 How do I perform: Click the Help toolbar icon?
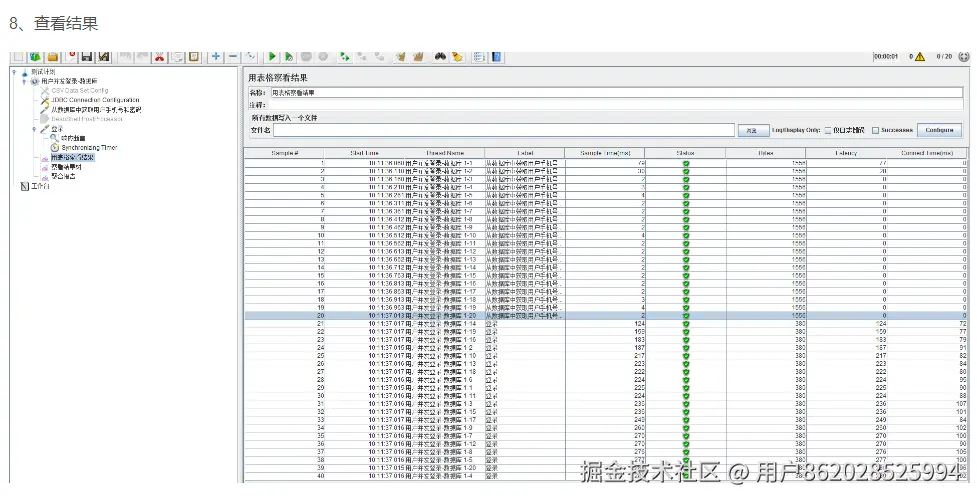496,57
